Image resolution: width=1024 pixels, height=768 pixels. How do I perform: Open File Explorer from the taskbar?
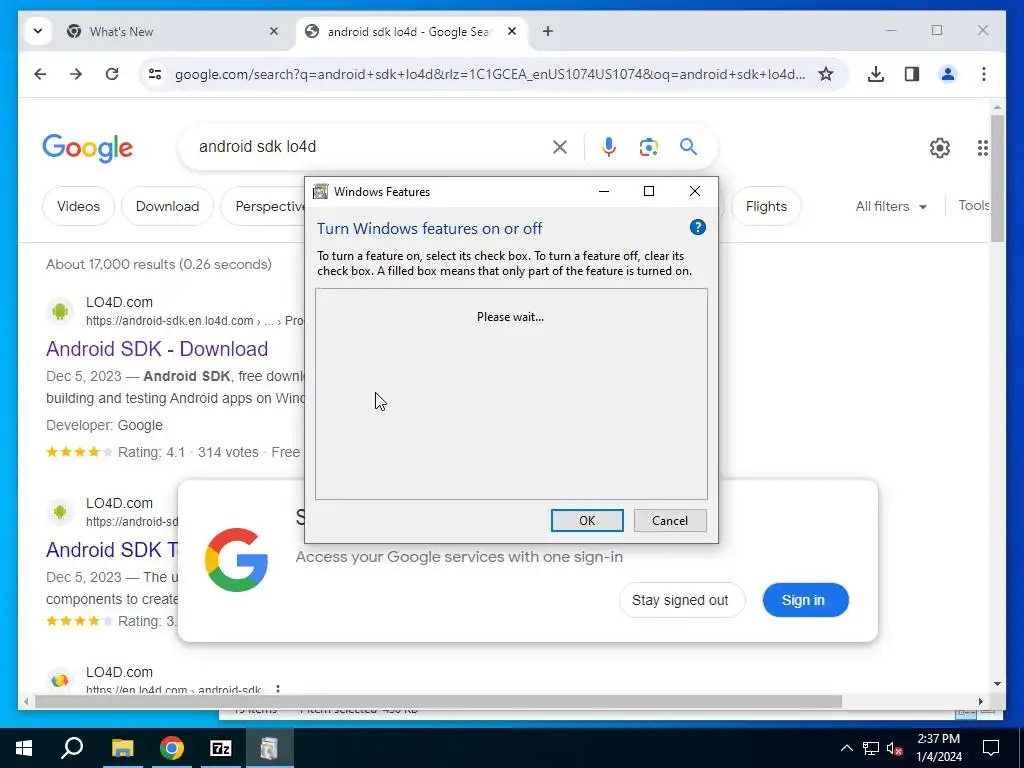coord(123,748)
